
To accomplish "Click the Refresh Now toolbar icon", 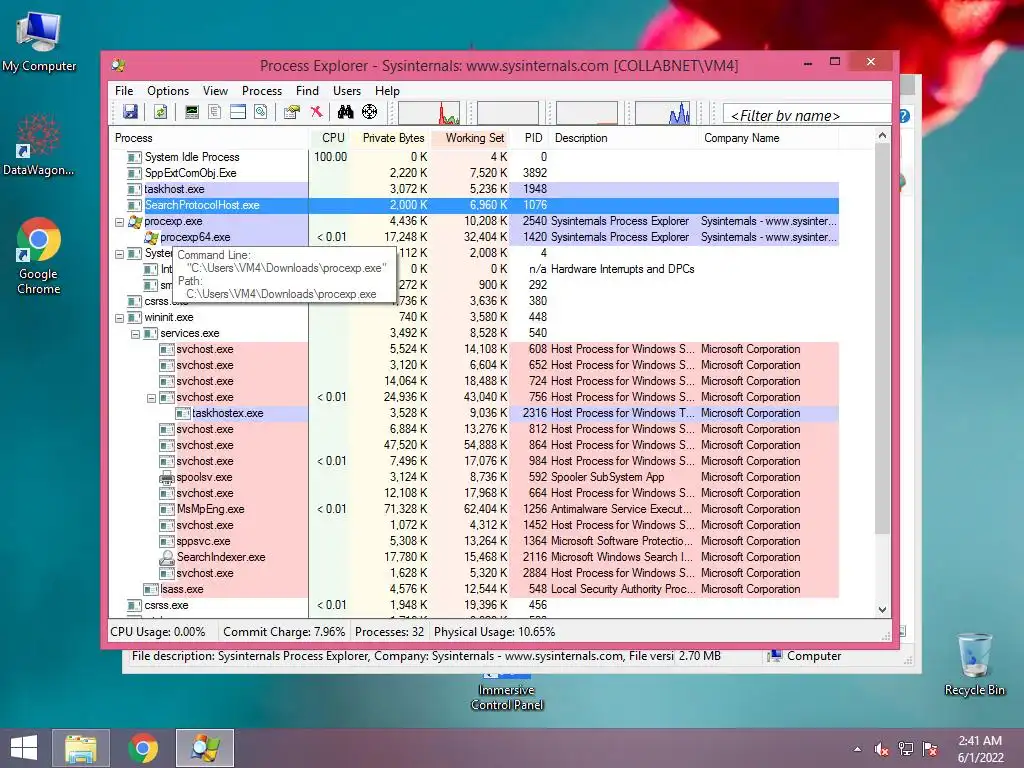I will (161, 112).
